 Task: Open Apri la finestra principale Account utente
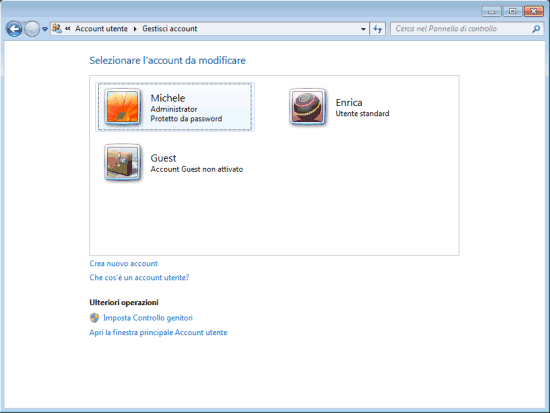[x=158, y=332]
